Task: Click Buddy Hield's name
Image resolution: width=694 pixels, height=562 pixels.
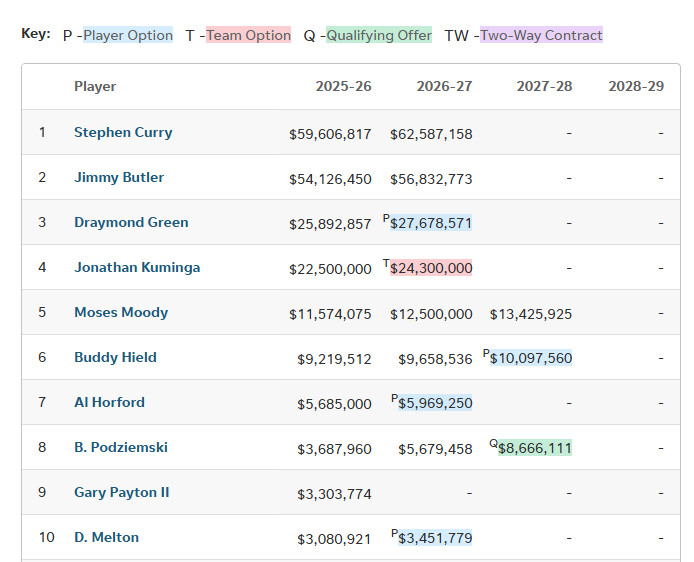Action: tap(115, 357)
